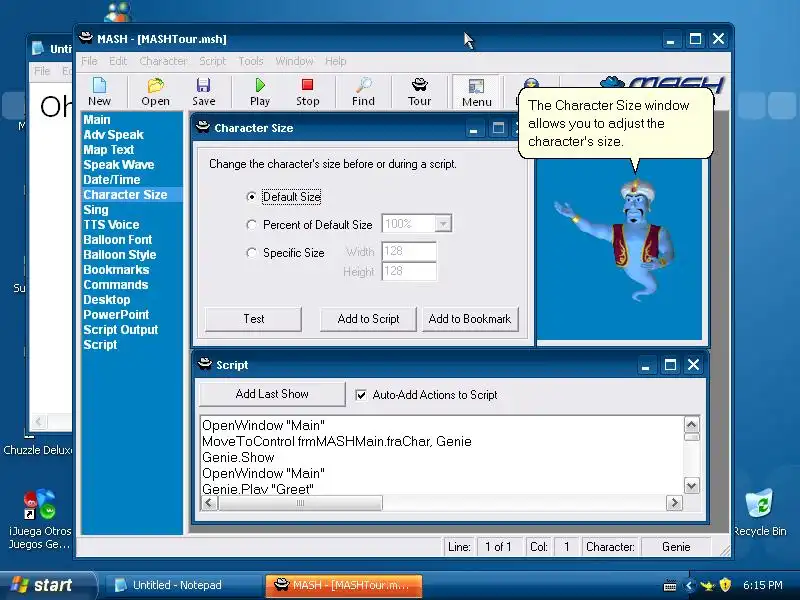This screenshot has height=600, width=800.
Task: Open the 100% percent dropdown
Action: [443, 223]
